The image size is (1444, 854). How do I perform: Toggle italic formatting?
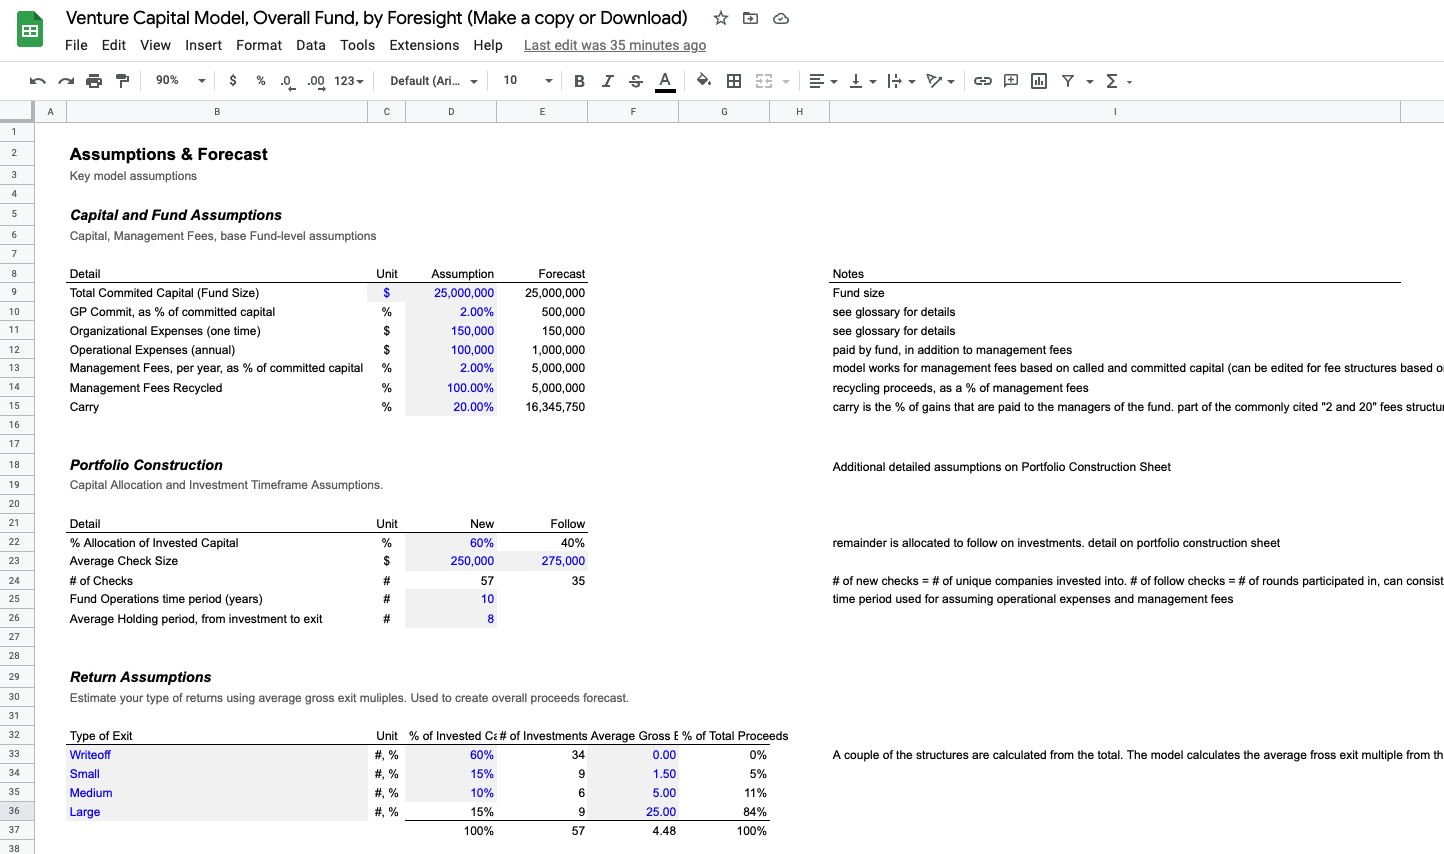click(x=607, y=81)
